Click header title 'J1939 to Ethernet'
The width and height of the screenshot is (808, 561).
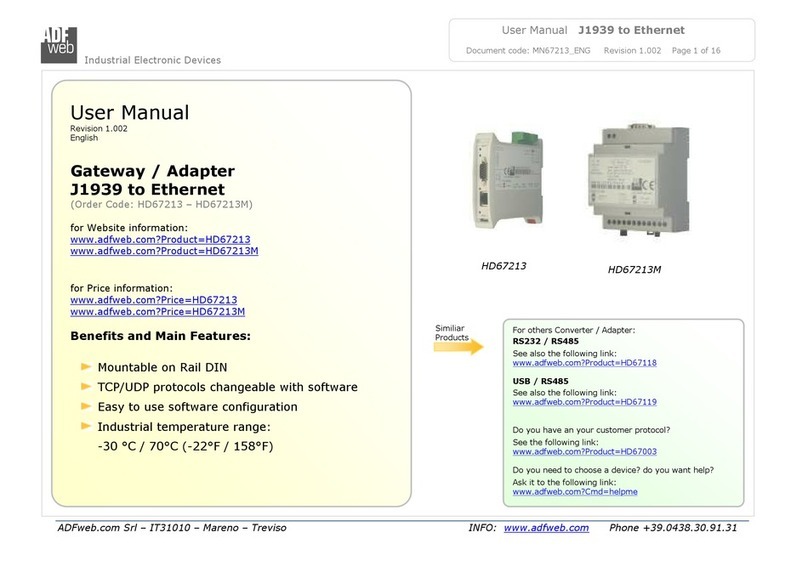[631, 30]
